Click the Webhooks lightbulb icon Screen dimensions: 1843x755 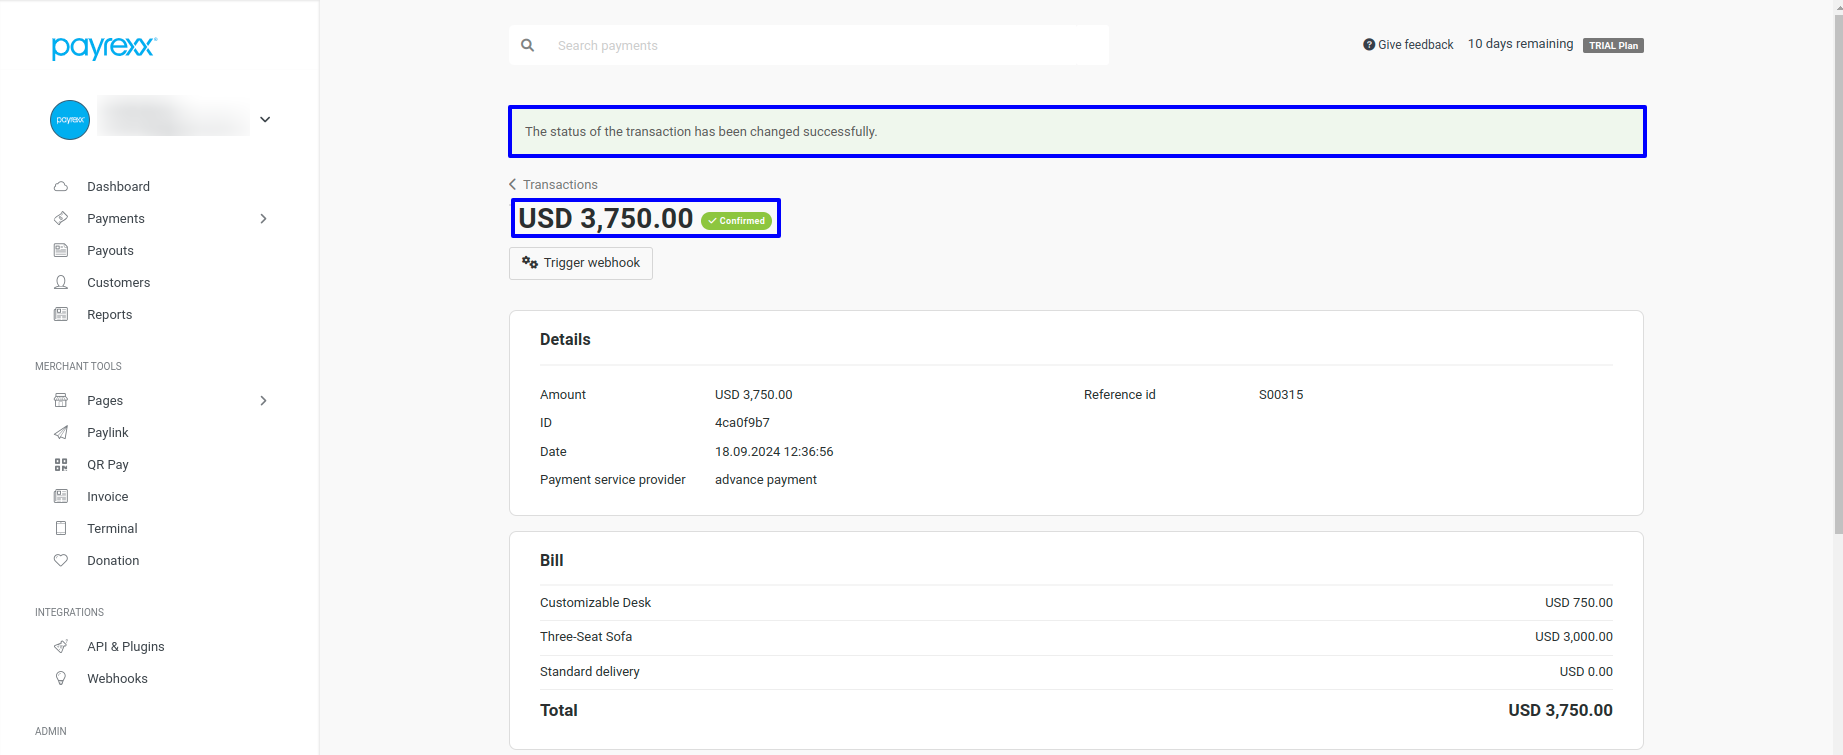(x=61, y=678)
